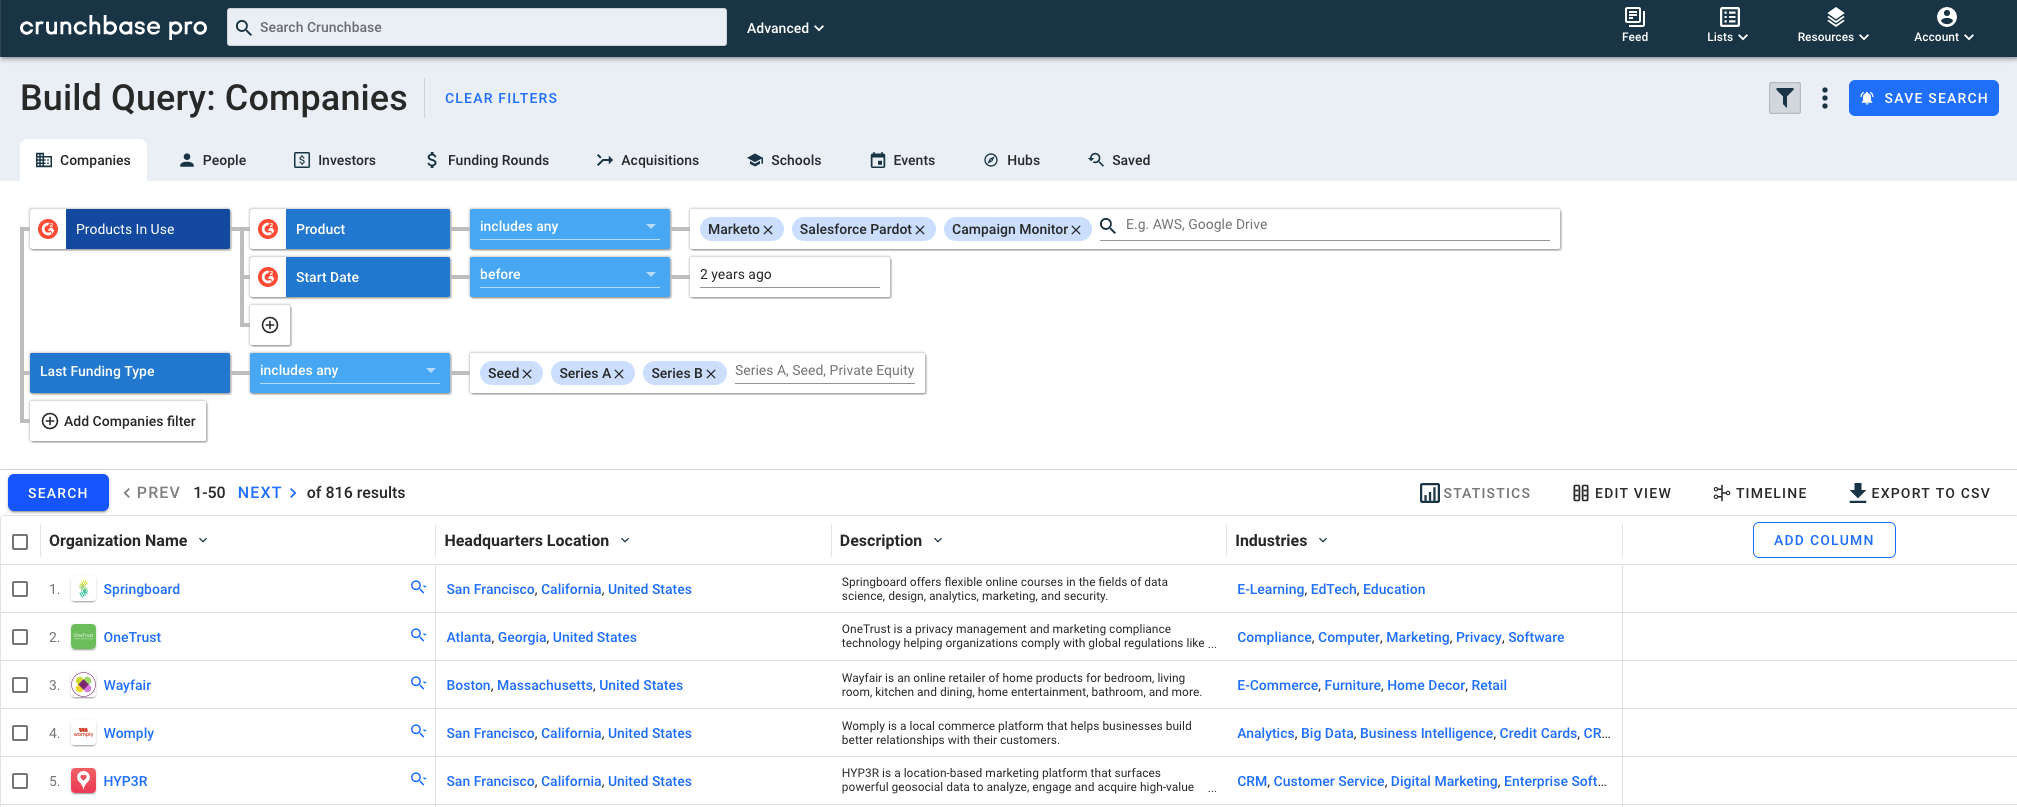
Task: Open Organization Name column menu
Action: (x=203, y=540)
